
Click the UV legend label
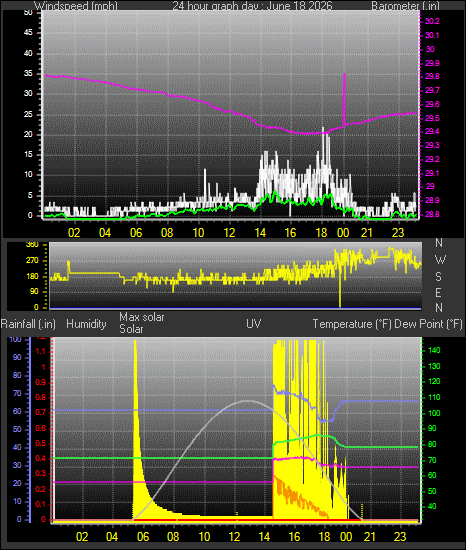(x=254, y=323)
